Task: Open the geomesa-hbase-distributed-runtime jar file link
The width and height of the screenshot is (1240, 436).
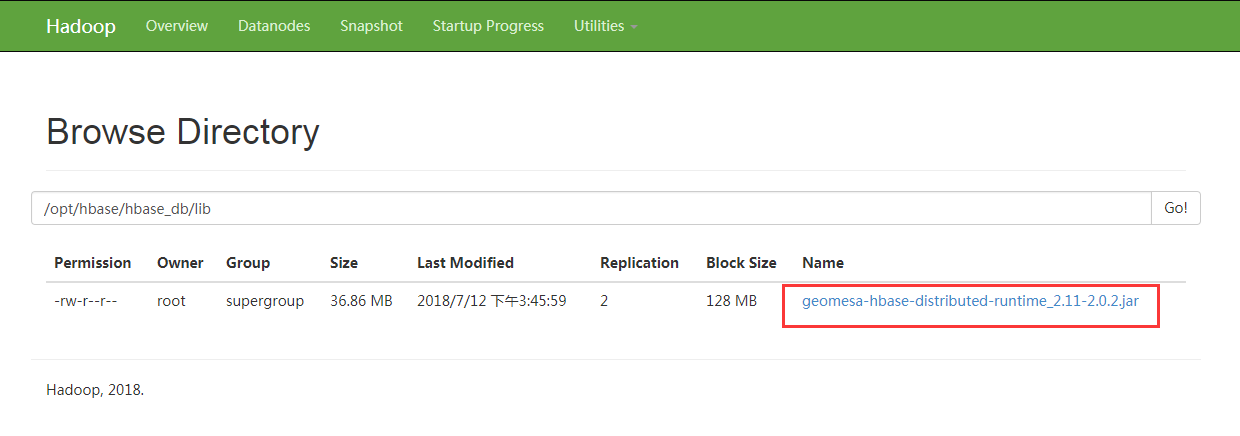Action: (970, 301)
